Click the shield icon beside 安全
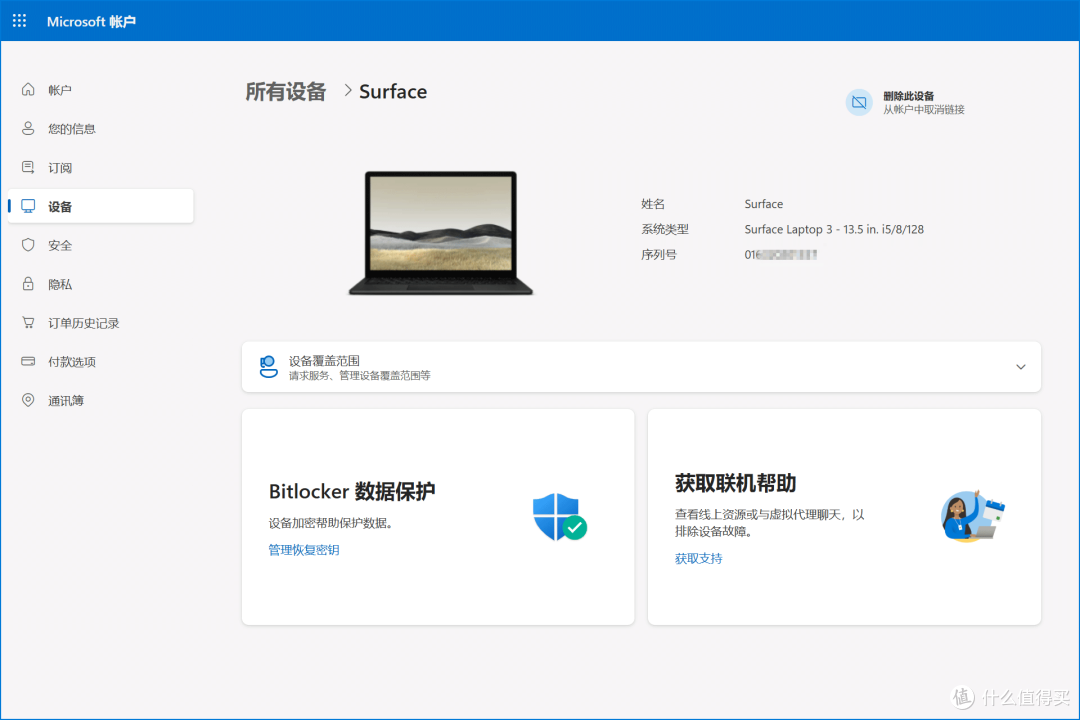 click(28, 245)
